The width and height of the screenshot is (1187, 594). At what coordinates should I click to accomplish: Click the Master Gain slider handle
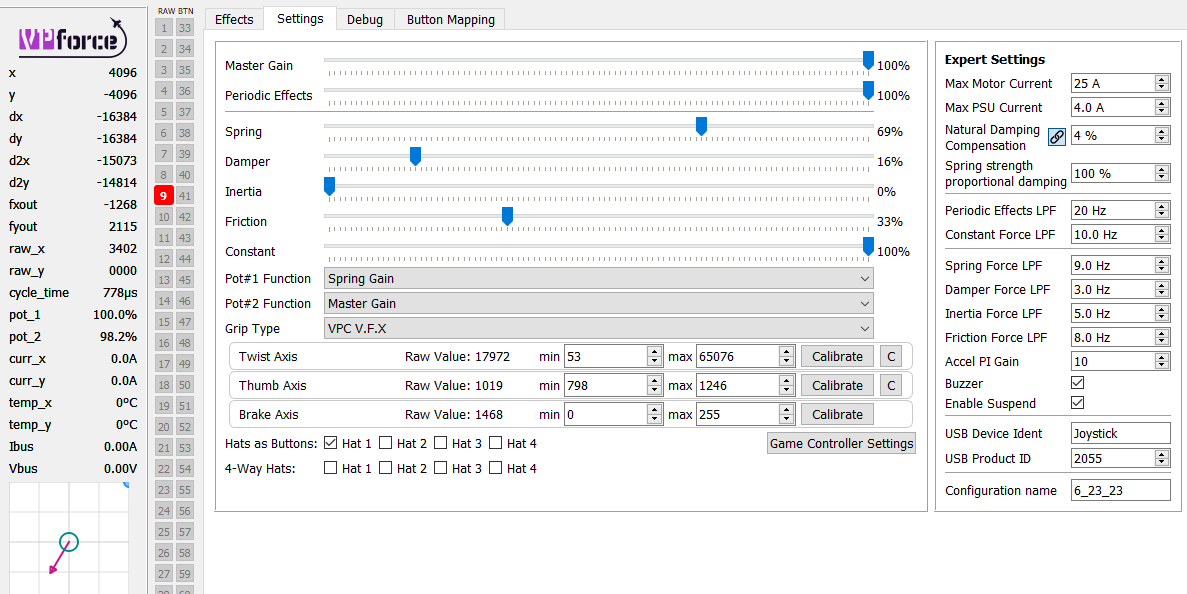point(868,61)
